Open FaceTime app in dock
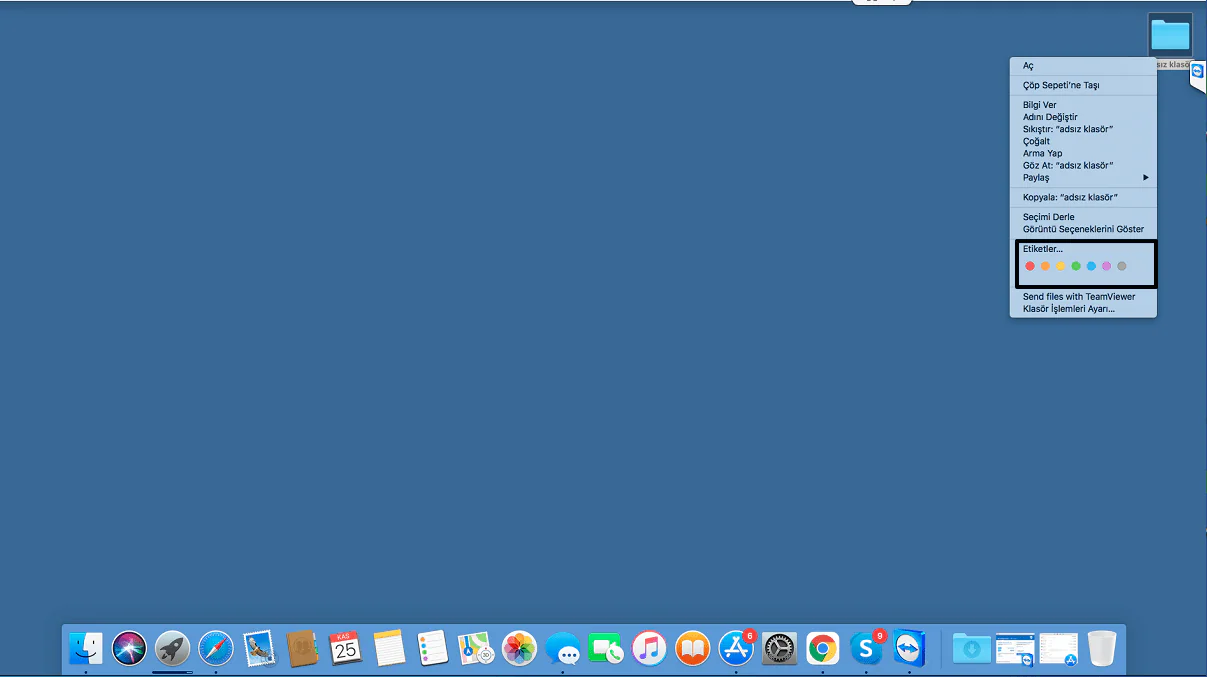Image resolution: width=1207 pixels, height=677 pixels. click(x=606, y=648)
